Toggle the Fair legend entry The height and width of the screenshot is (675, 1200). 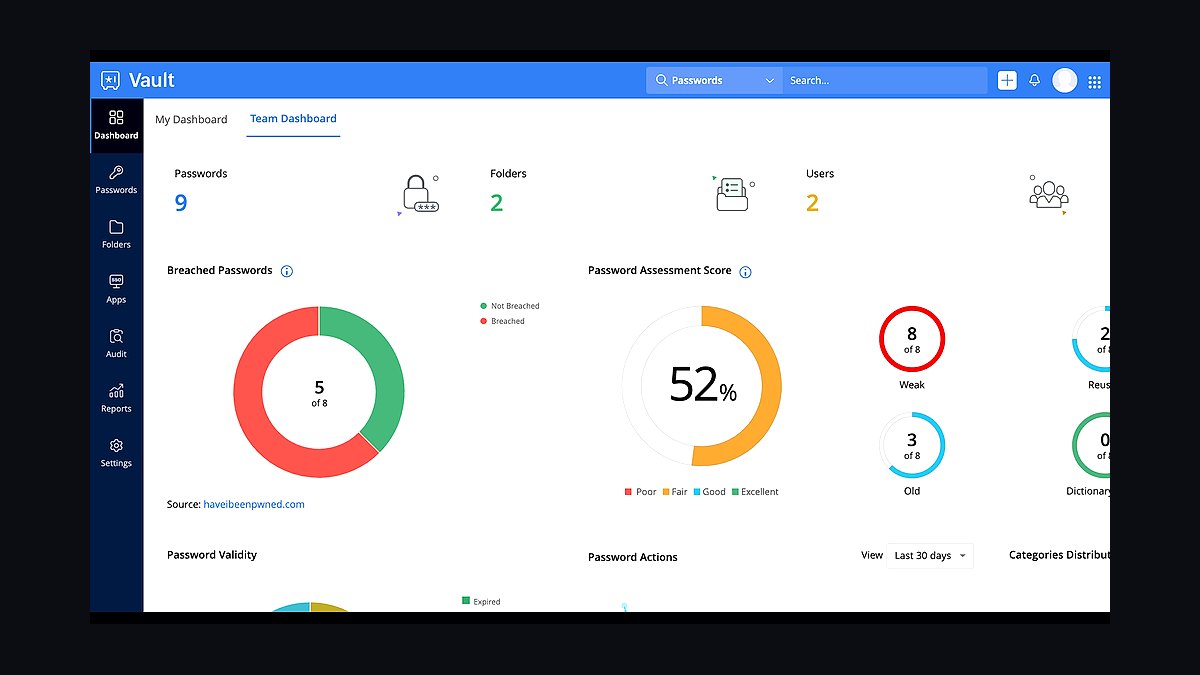click(675, 492)
